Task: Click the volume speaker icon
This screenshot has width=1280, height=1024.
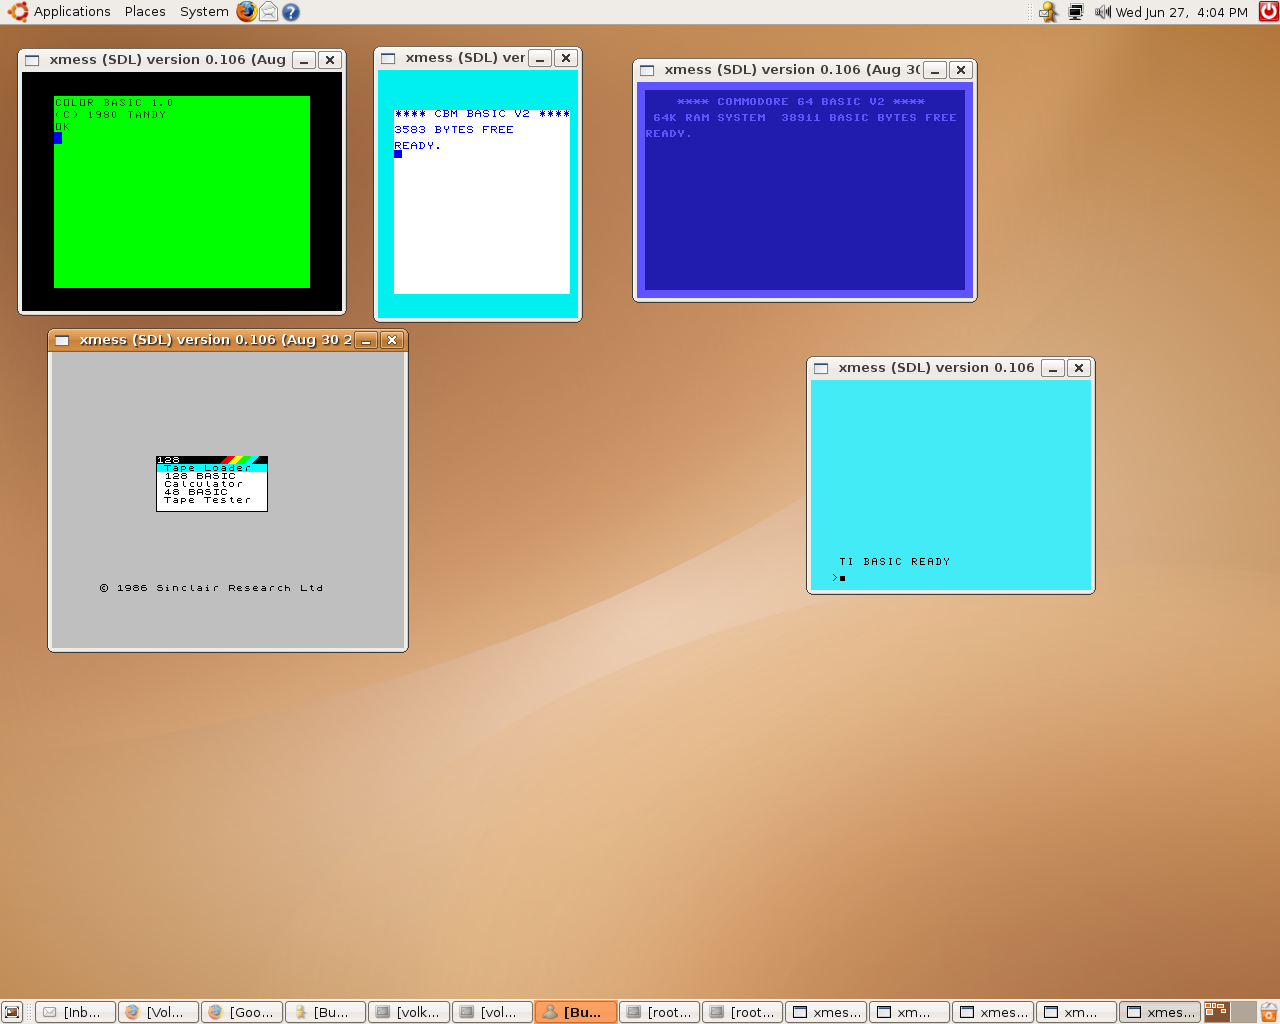Action: coord(1103,12)
